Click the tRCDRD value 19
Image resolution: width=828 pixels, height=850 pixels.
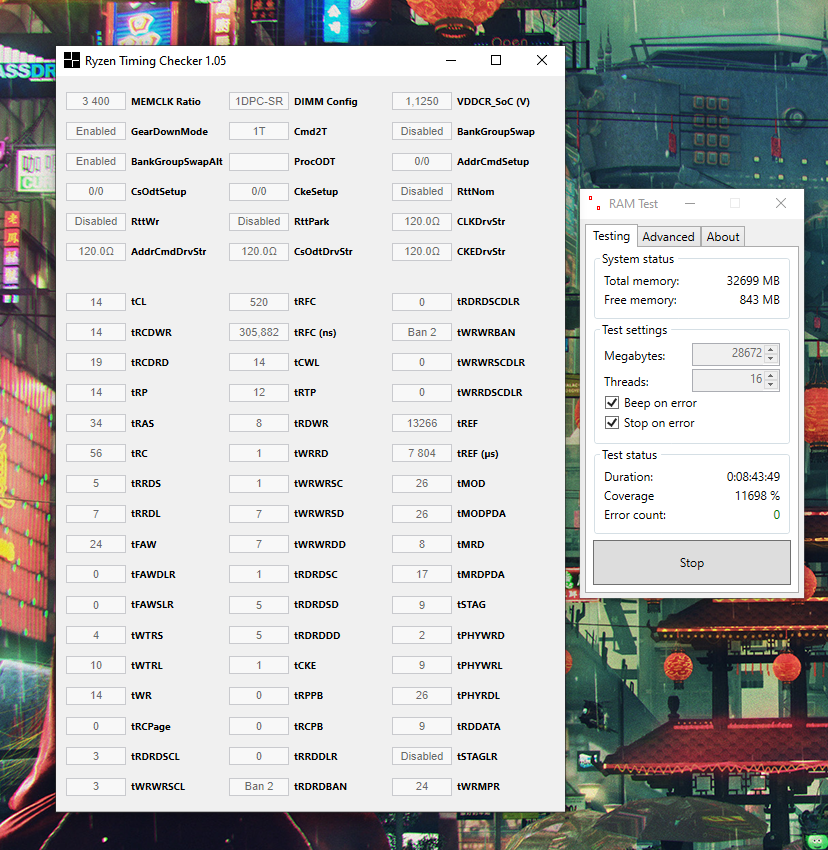pos(96,362)
